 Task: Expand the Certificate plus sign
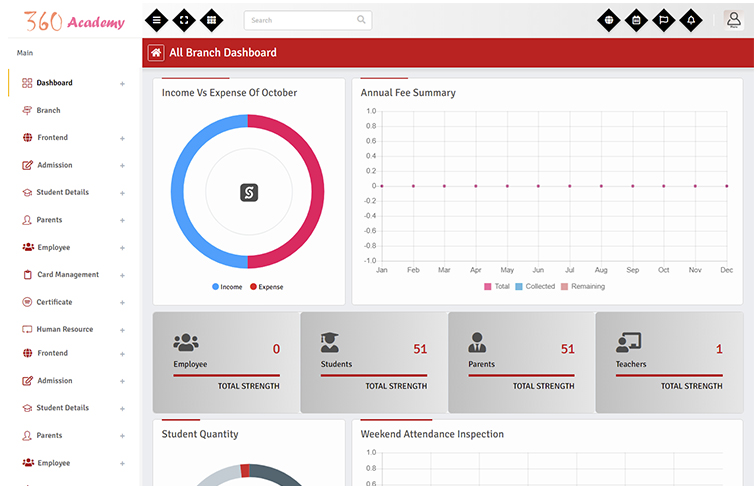(122, 303)
